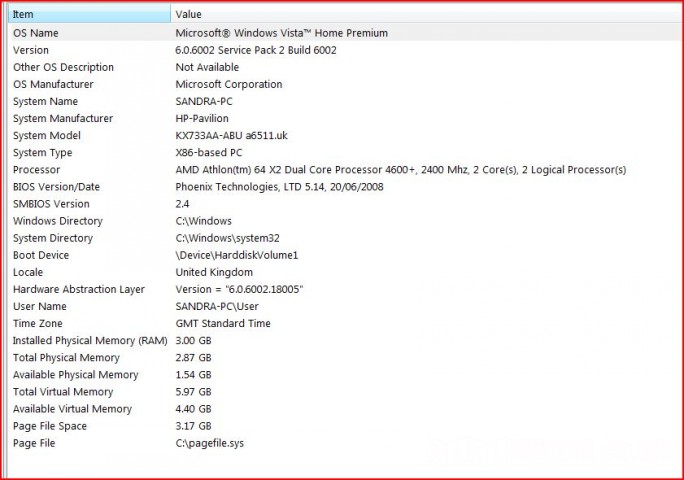Click the Version = 6.0.6002.18005 value
This screenshot has height=480, width=684.
point(239,289)
